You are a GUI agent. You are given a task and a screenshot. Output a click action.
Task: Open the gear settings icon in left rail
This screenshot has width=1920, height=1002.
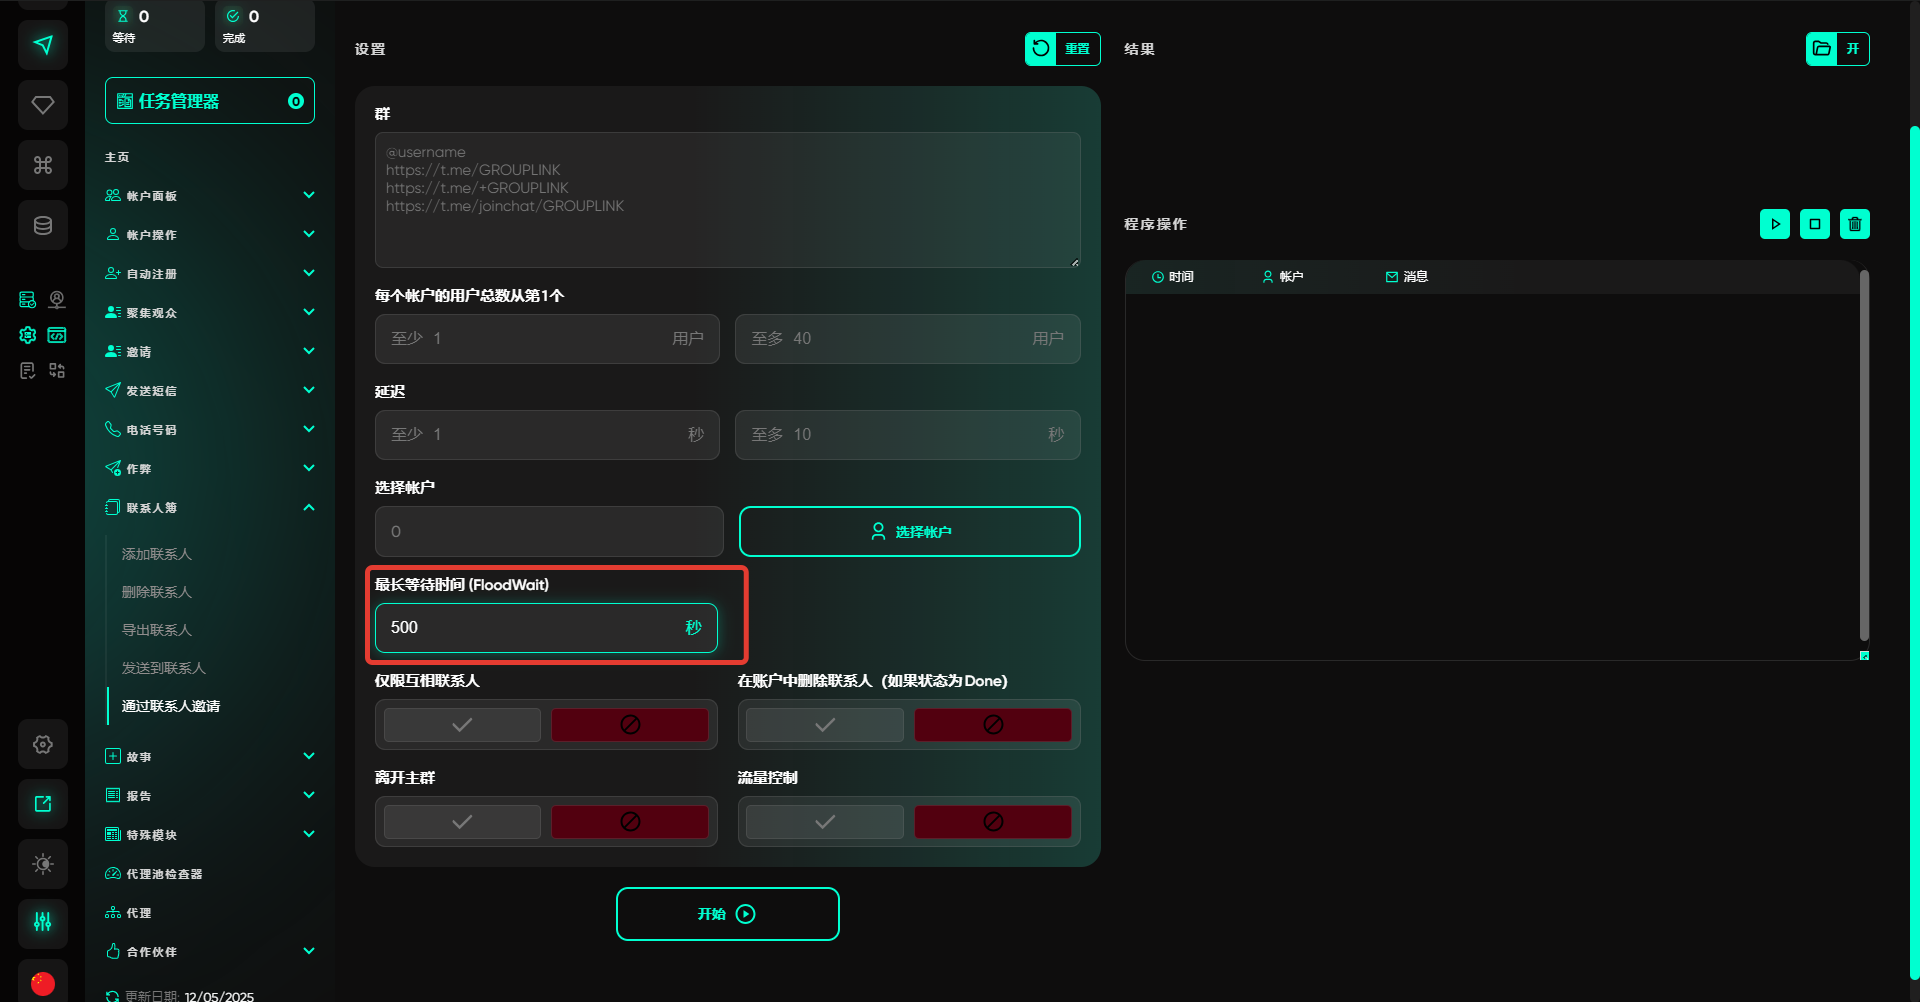[x=43, y=744]
